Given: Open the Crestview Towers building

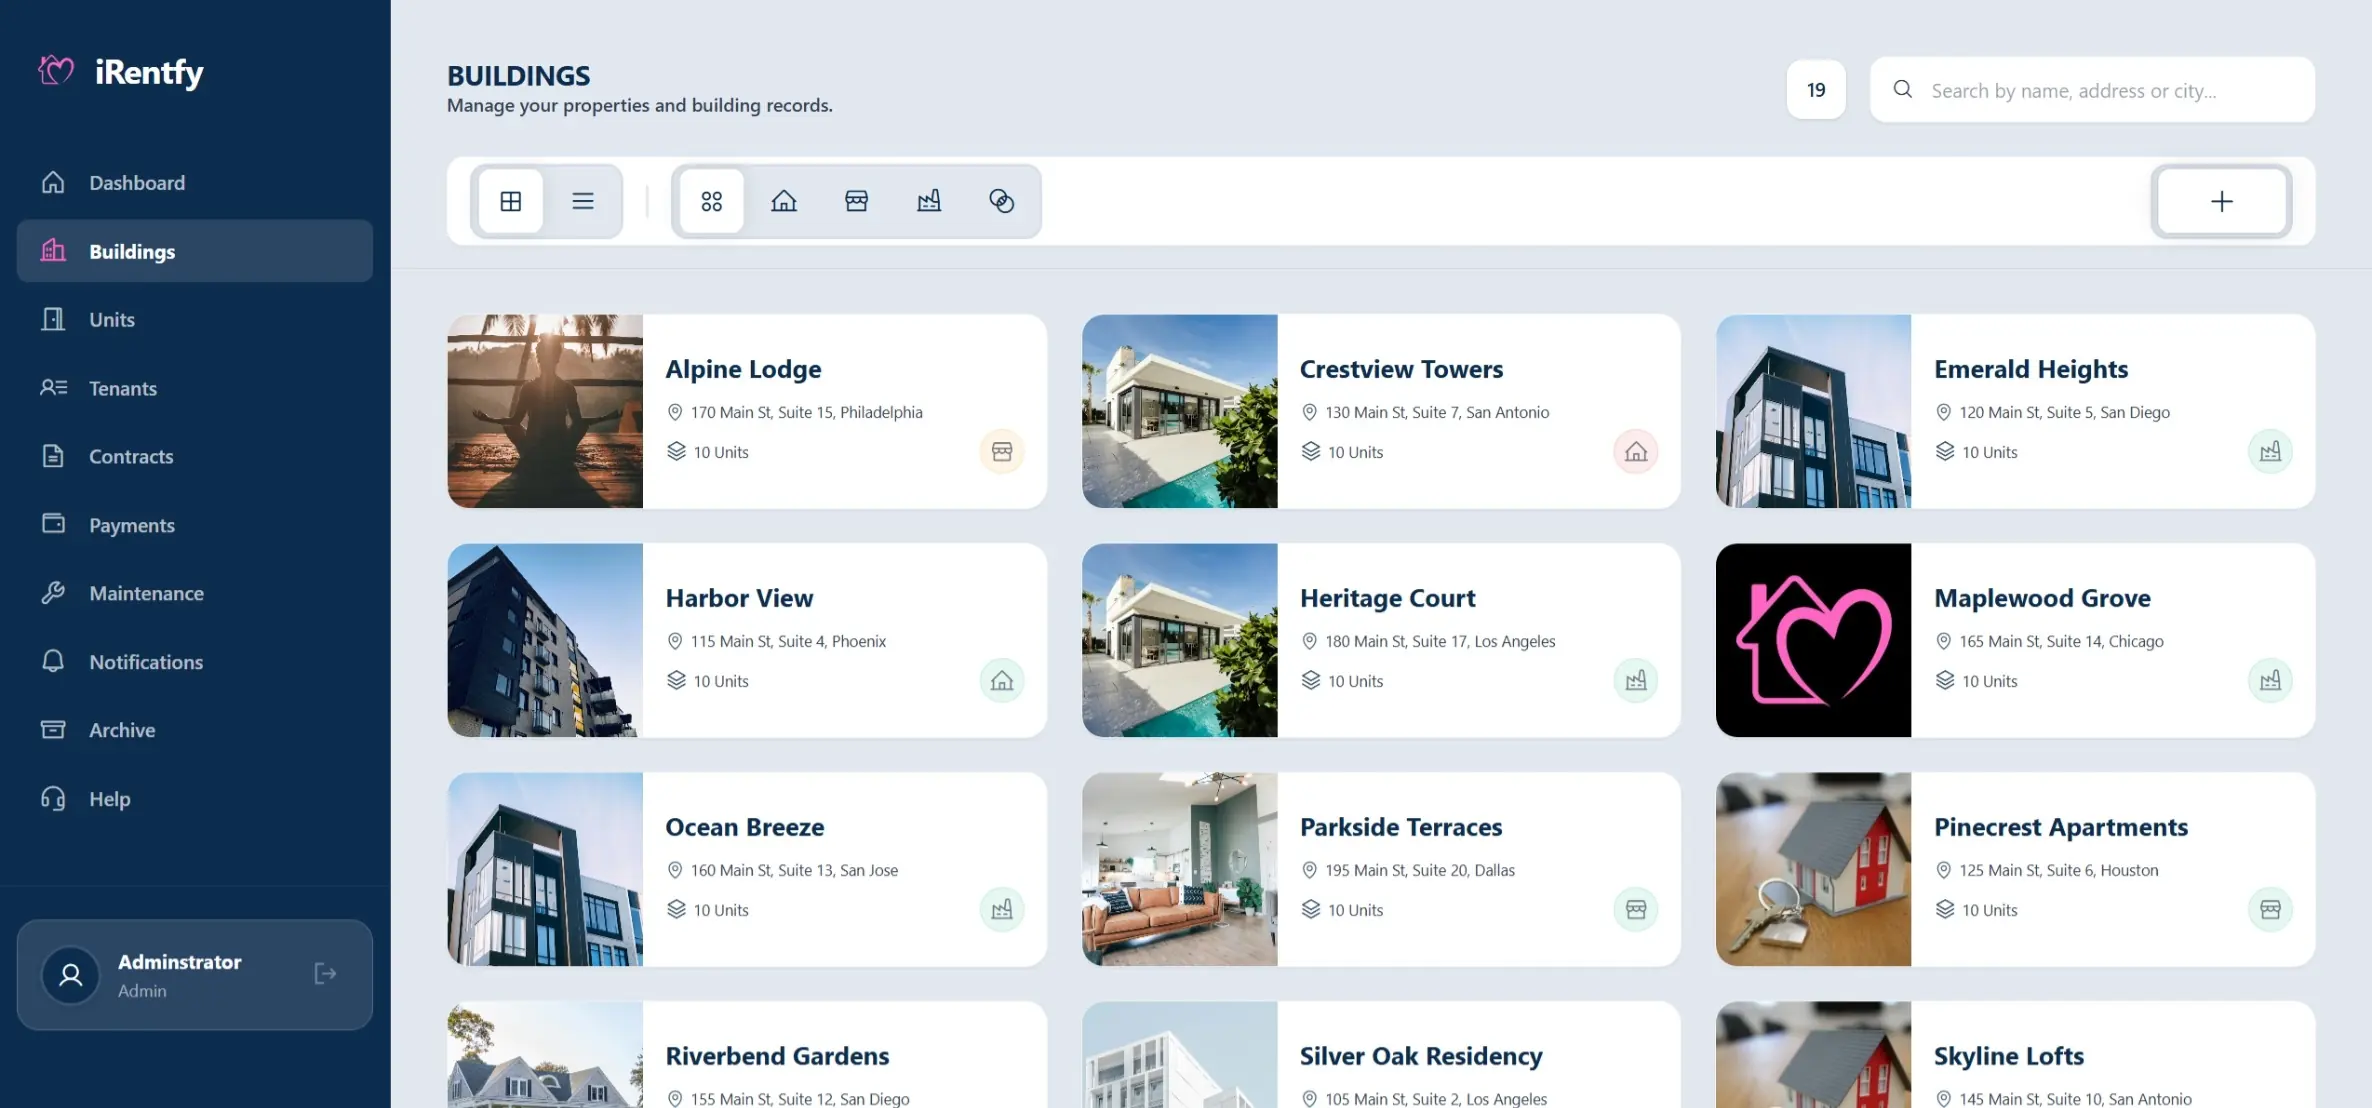Looking at the screenshot, I should click(1381, 411).
